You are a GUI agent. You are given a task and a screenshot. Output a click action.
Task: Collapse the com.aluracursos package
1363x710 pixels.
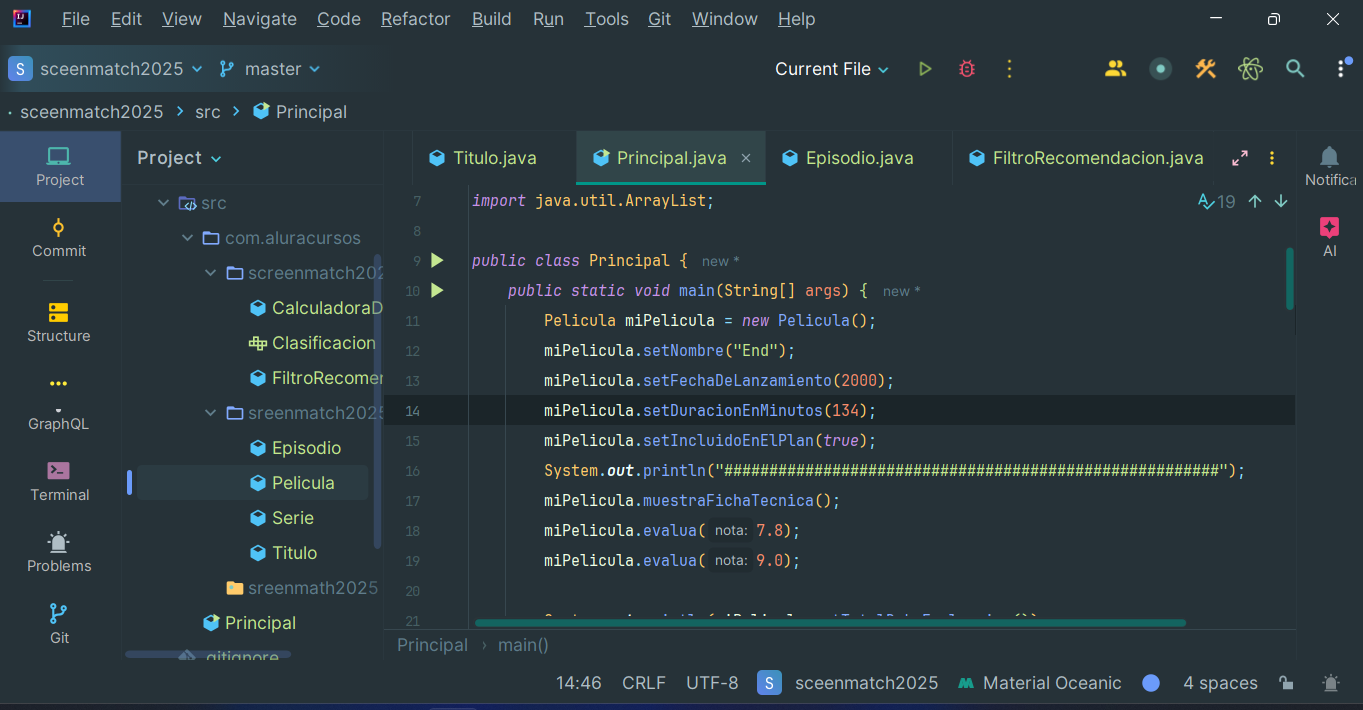tap(187, 237)
